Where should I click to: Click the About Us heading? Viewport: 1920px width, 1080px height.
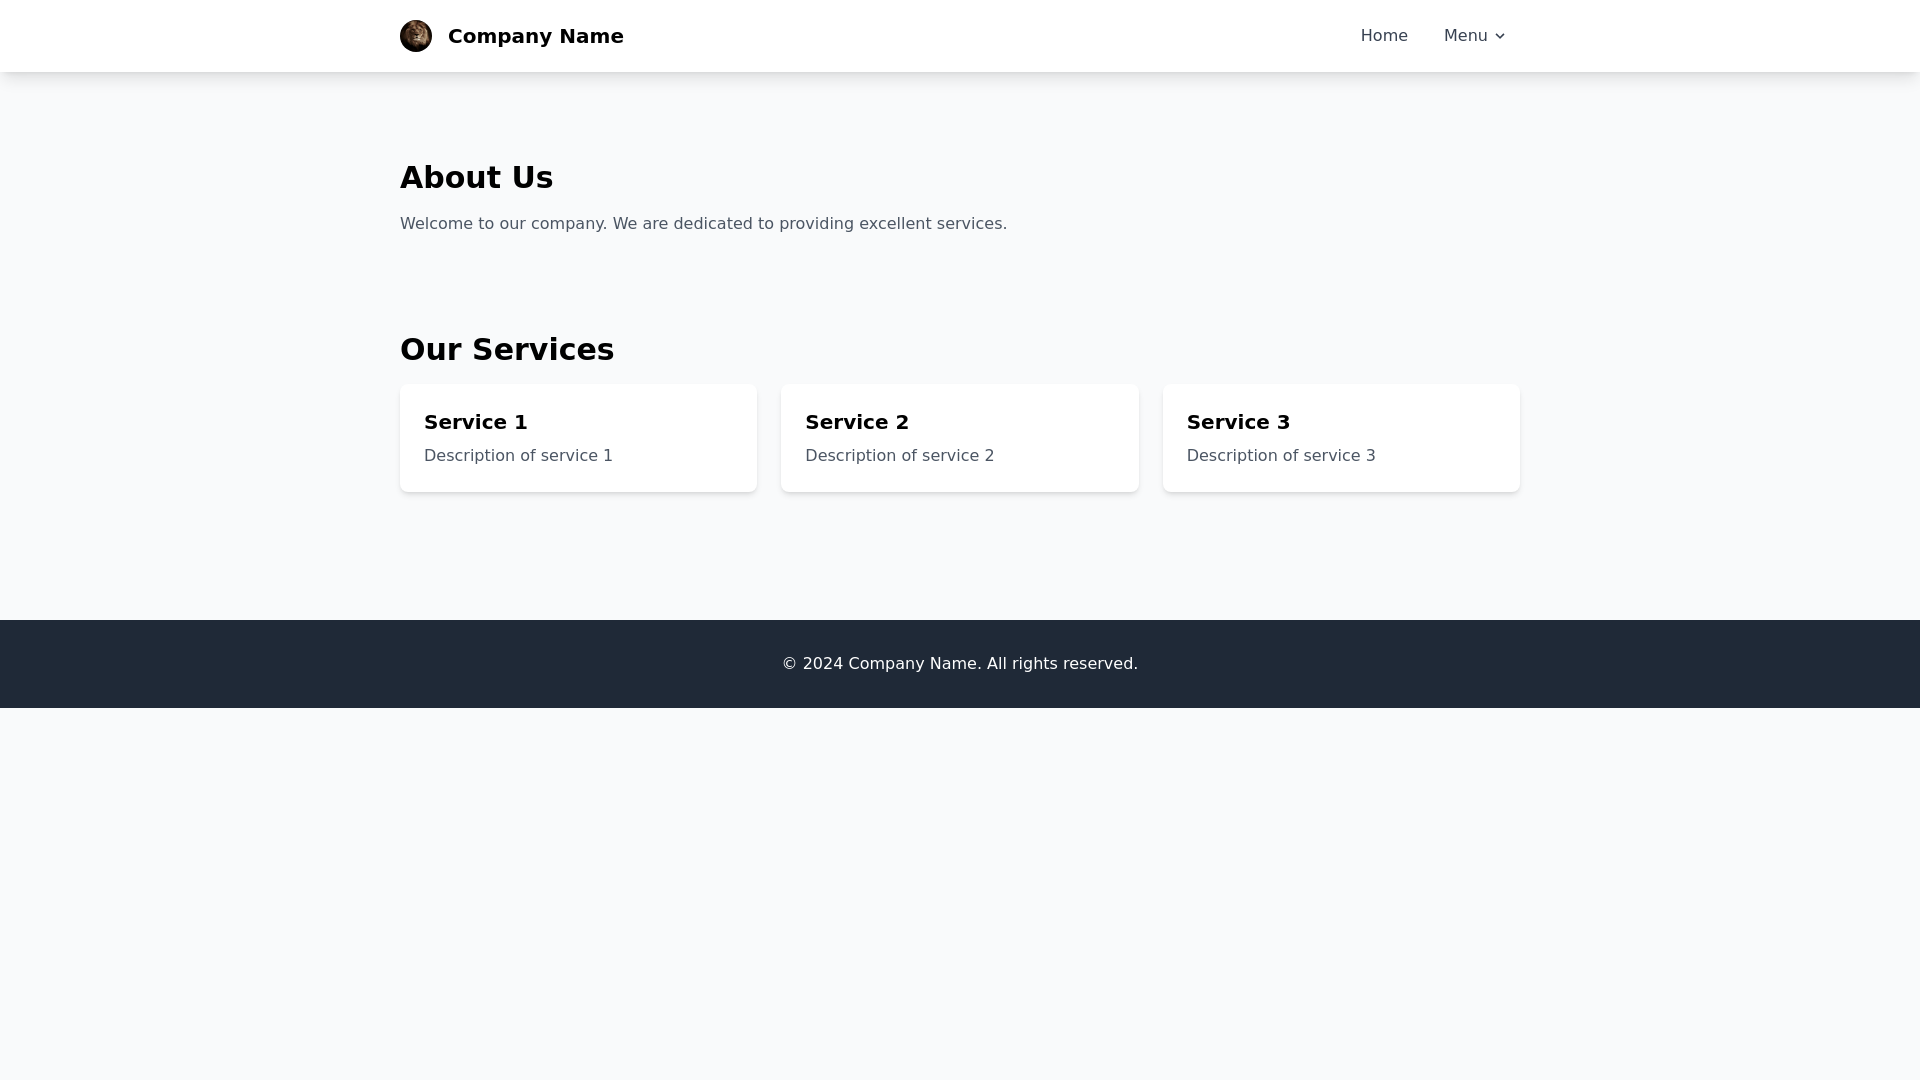pyautogui.click(x=477, y=177)
